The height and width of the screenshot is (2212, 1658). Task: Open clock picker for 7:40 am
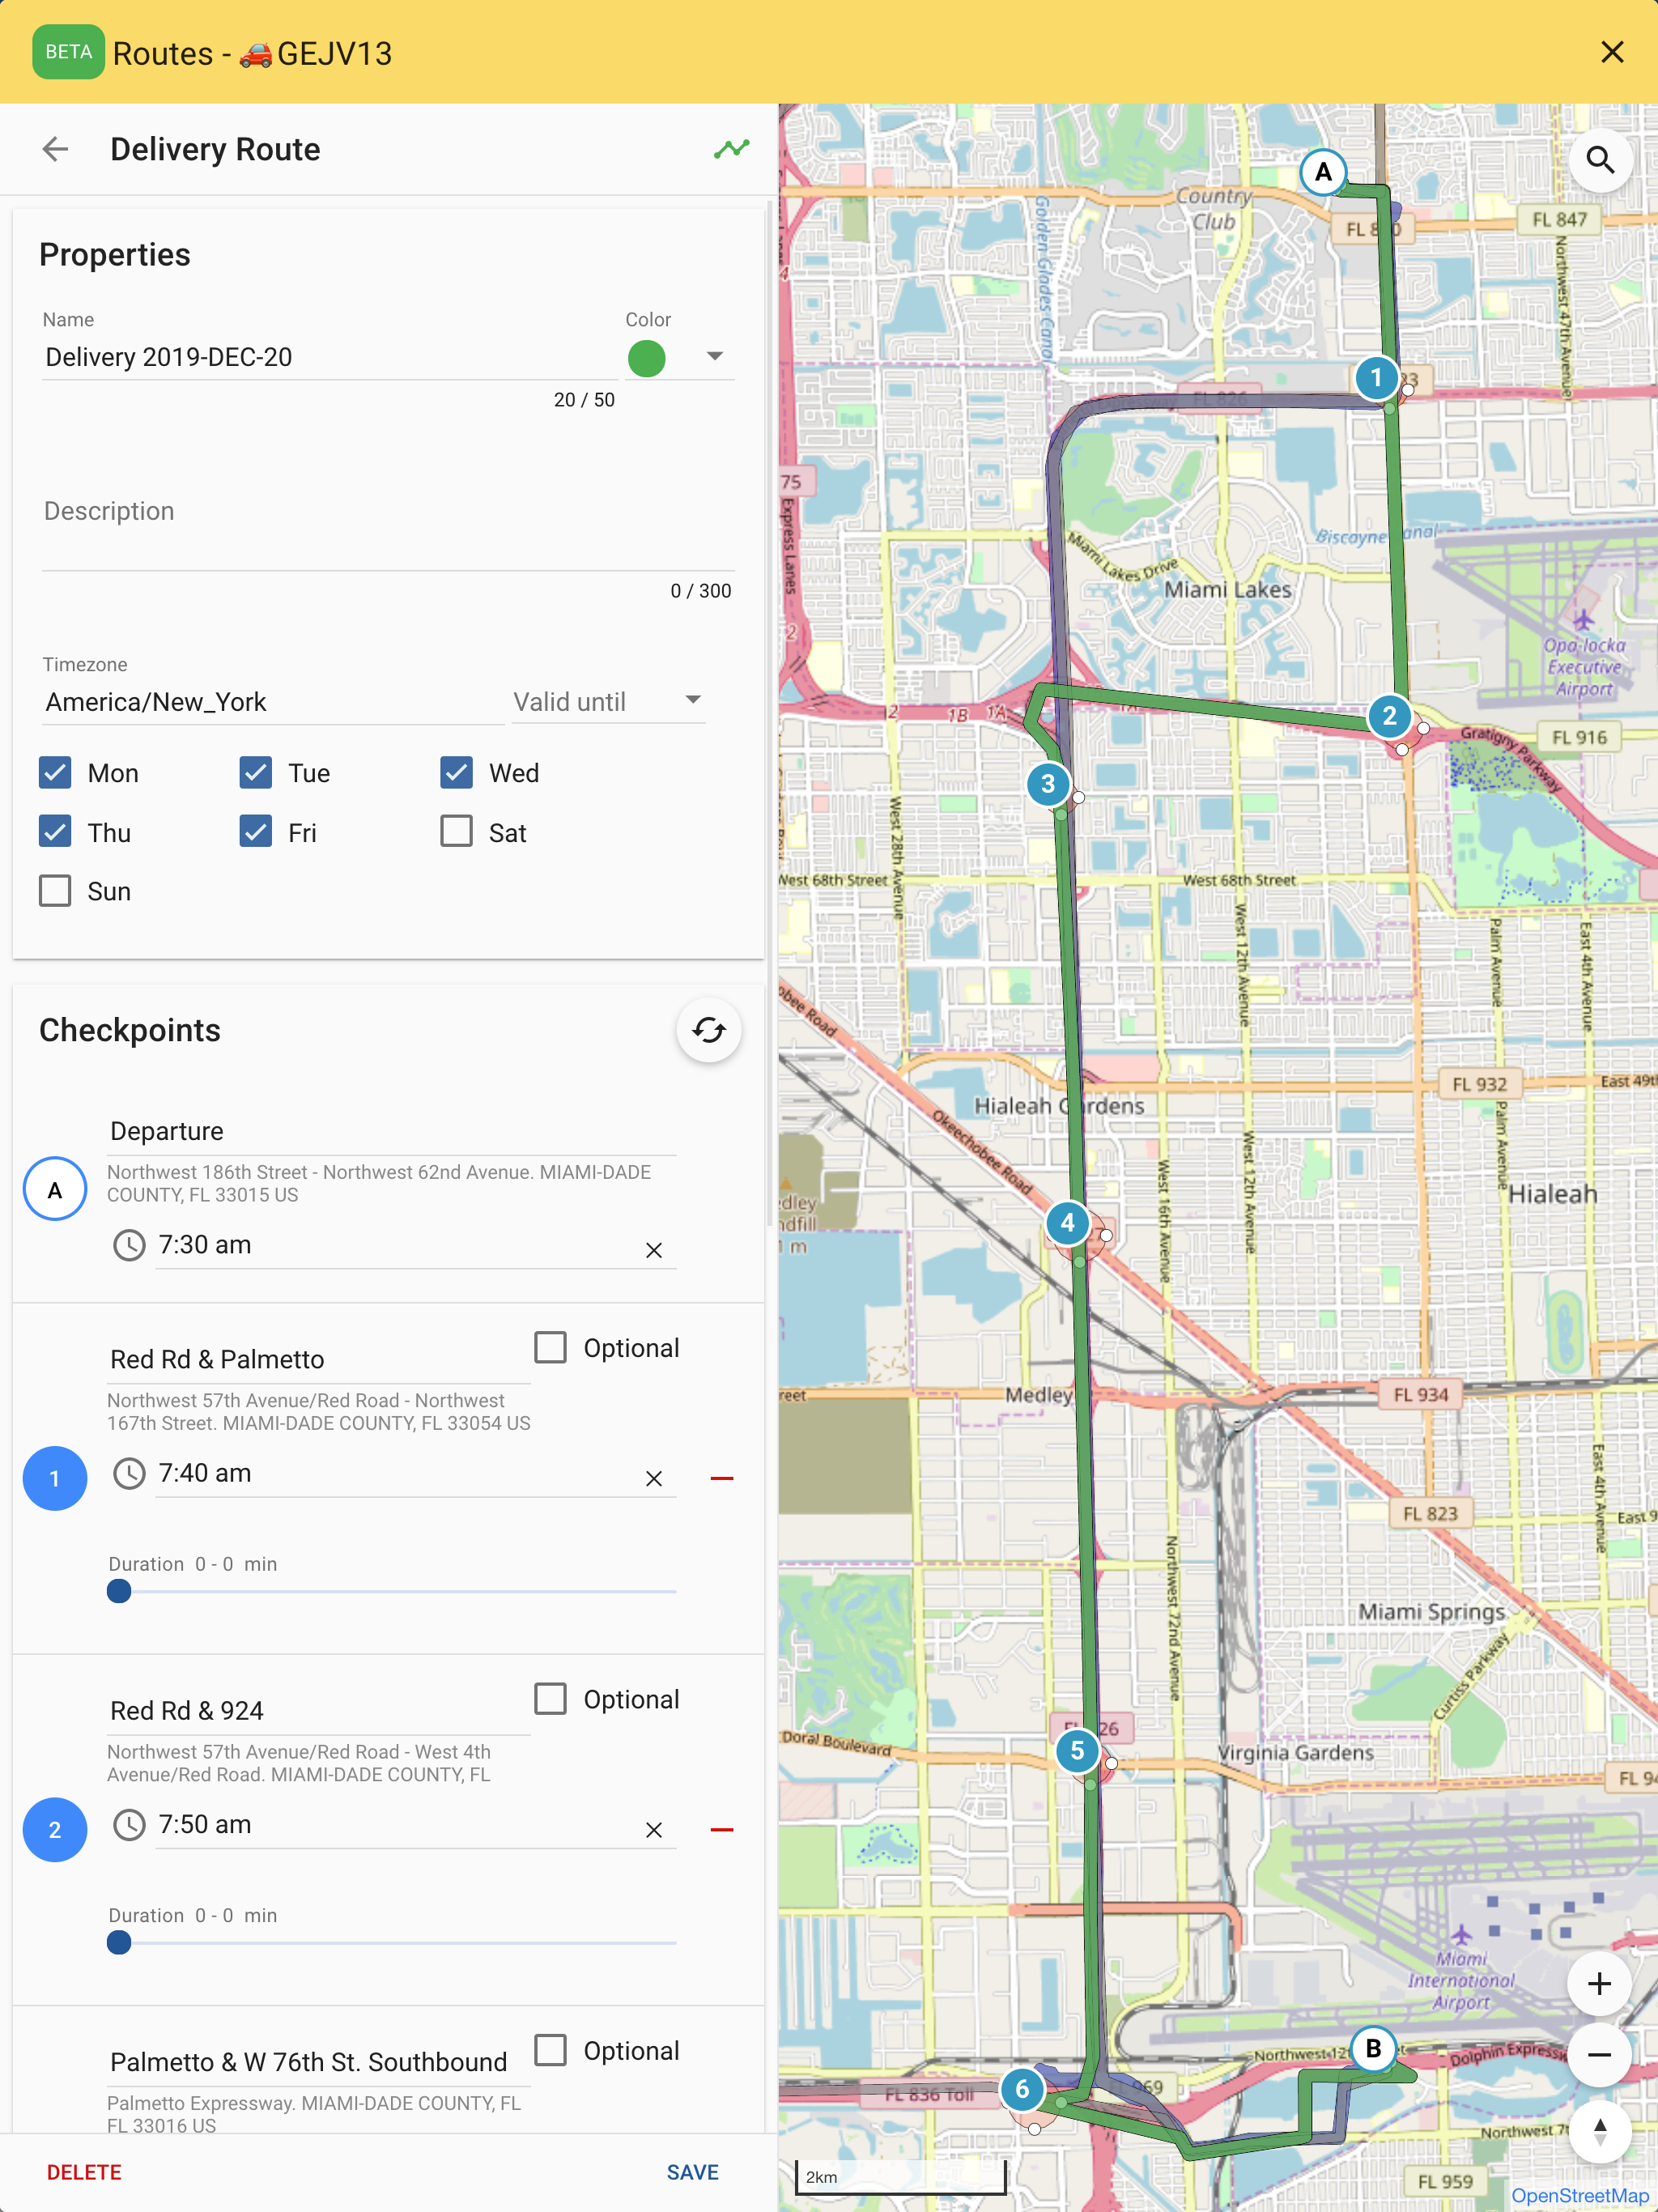tap(129, 1474)
